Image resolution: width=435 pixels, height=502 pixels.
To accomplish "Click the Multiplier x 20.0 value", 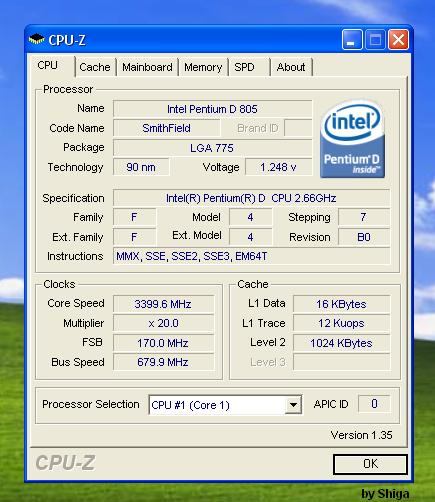I will (163, 323).
